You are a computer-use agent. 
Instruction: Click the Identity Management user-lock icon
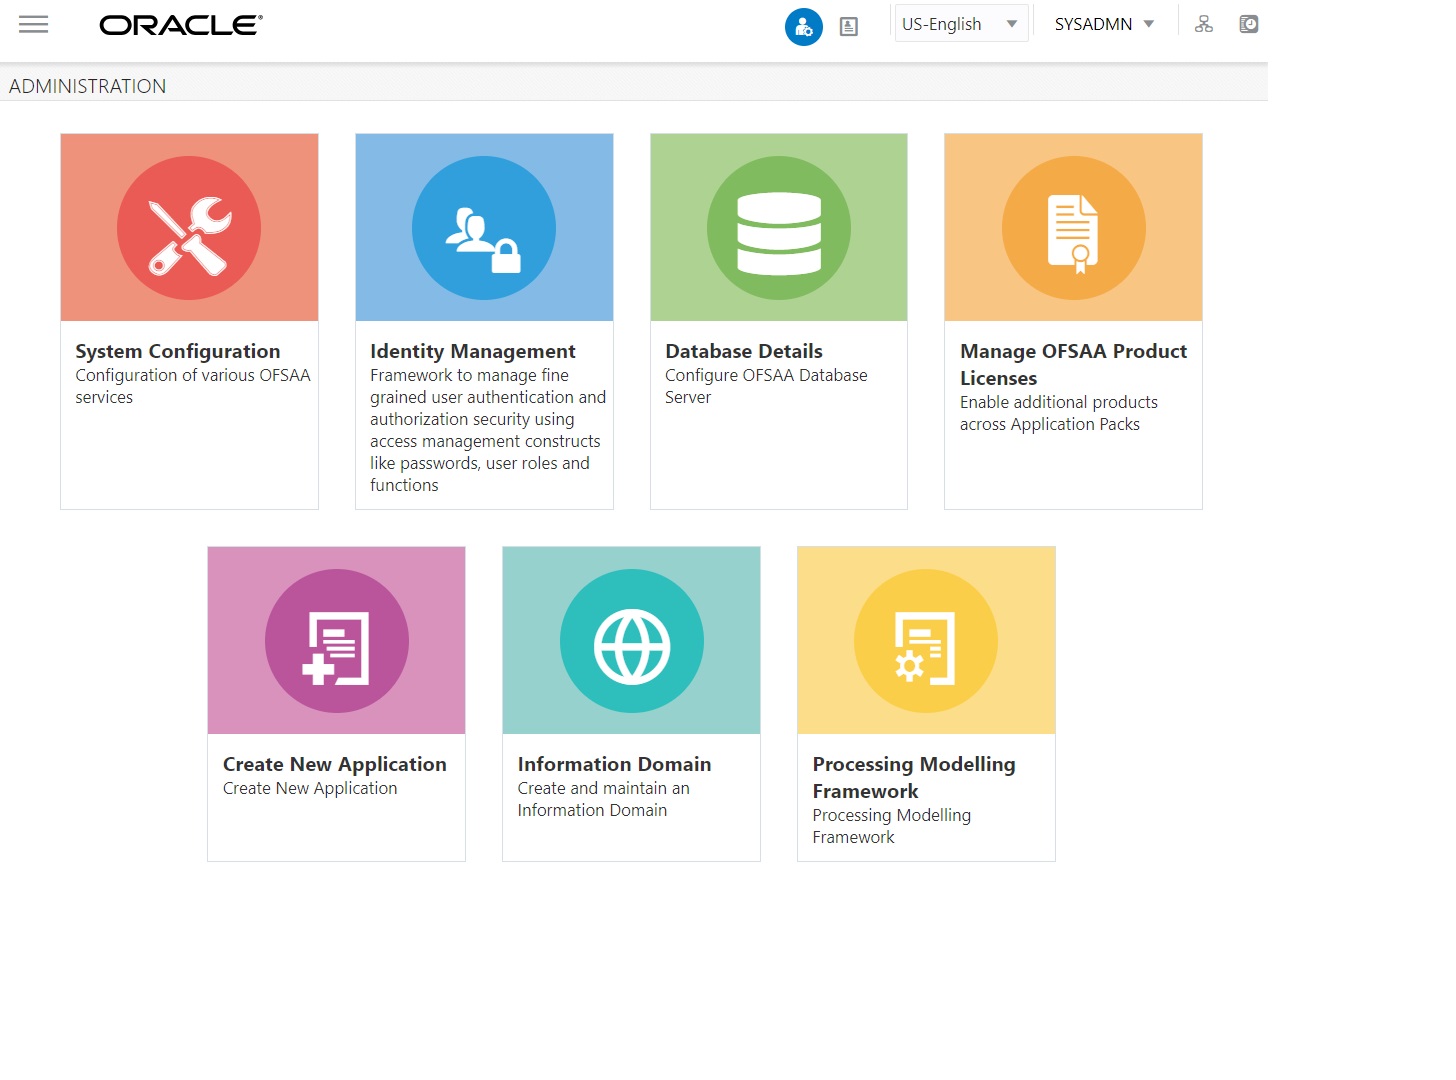[x=484, y=228]
